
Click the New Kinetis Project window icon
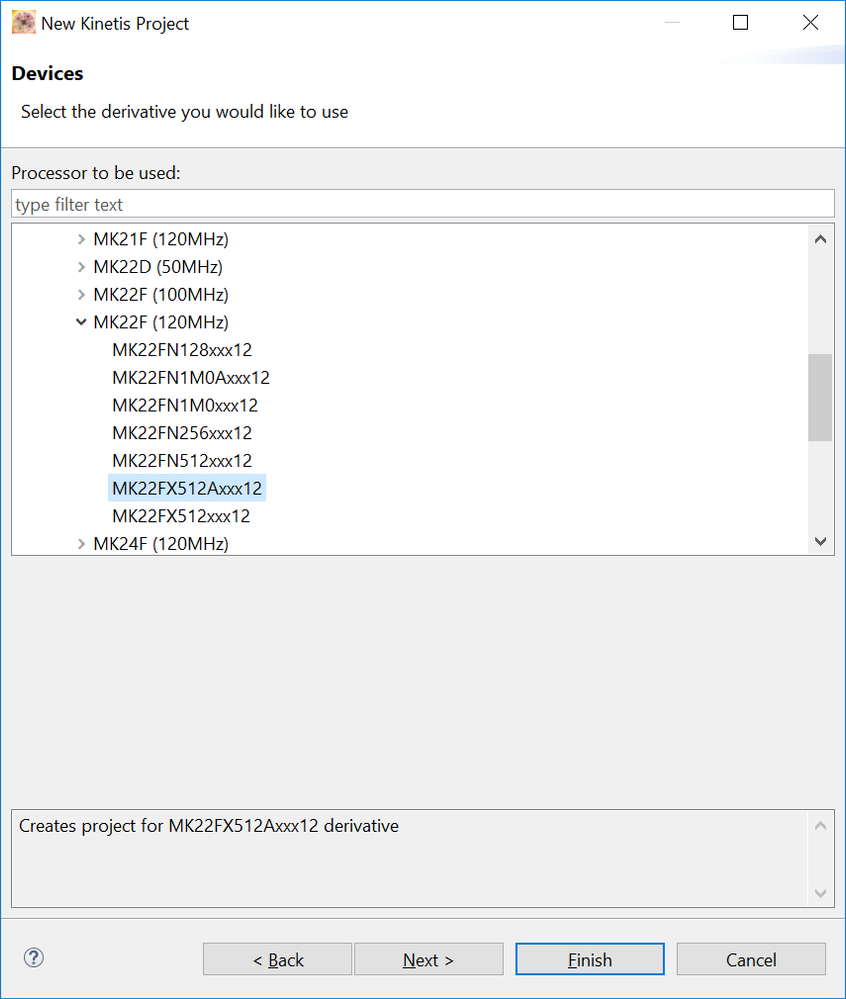(24, 23)
